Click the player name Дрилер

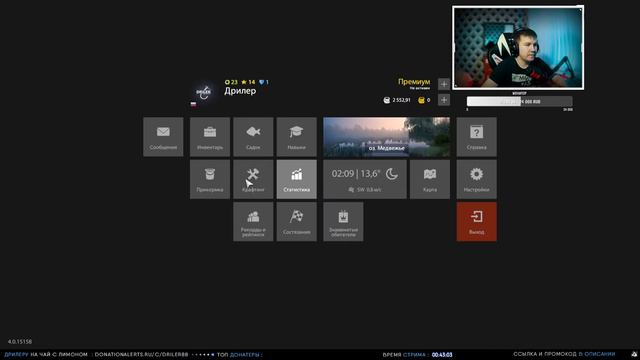(x=240, y=91)
